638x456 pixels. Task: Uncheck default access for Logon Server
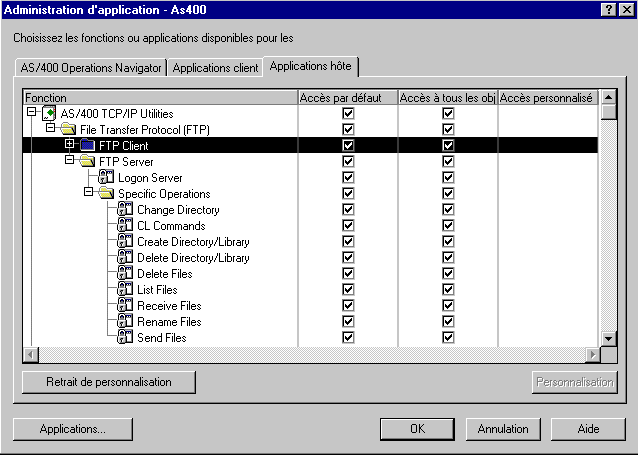click(x=348, y=177)
